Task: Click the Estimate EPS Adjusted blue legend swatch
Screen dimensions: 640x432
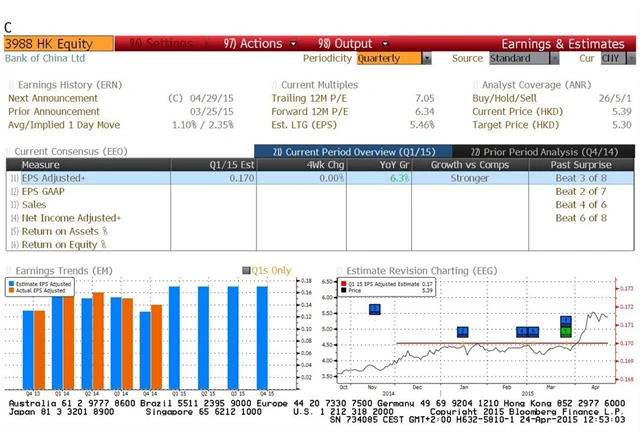Action: tap(11, 283)
